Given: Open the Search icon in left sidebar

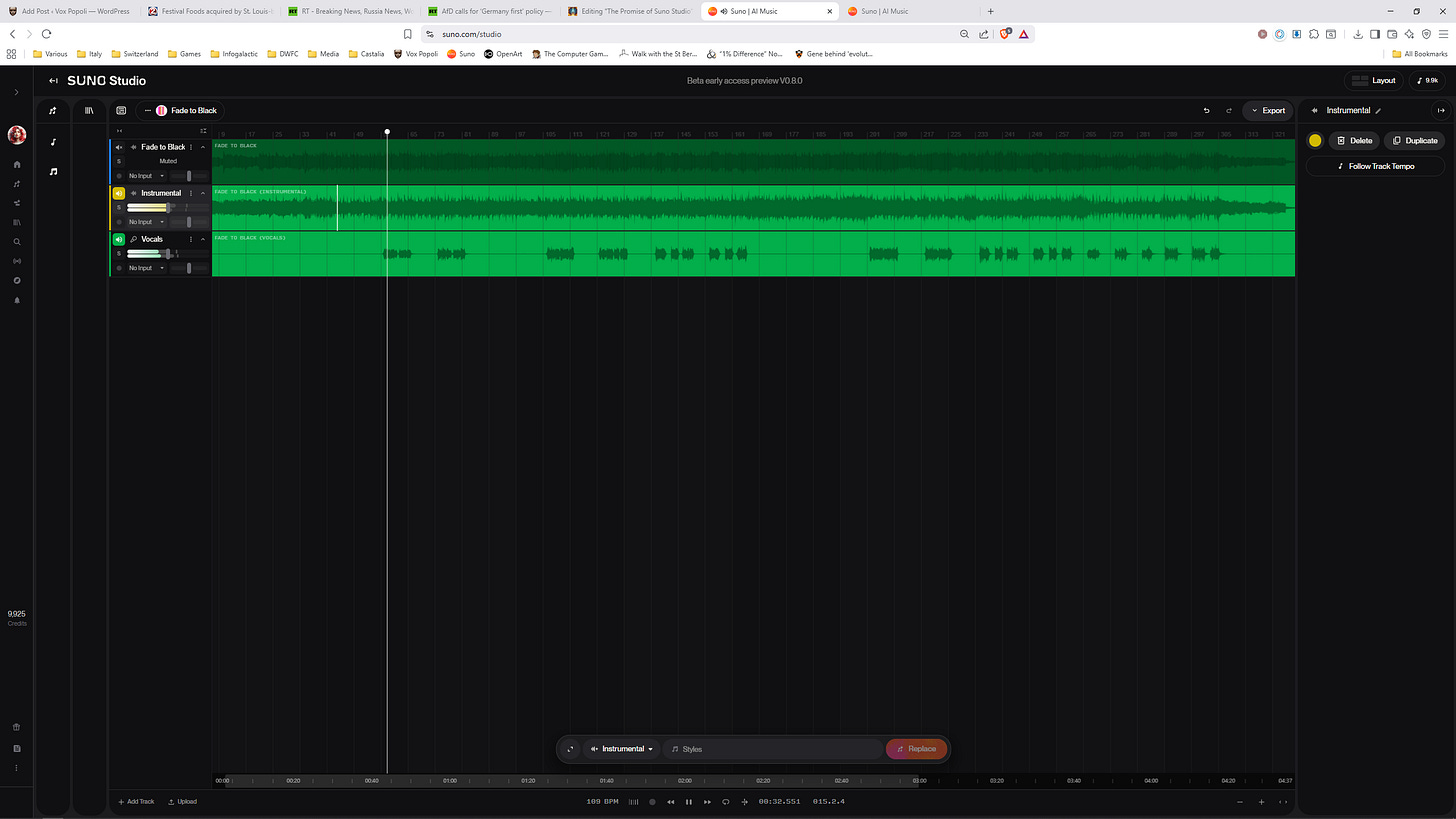Looking at the screenshot, I should [16, 242].
